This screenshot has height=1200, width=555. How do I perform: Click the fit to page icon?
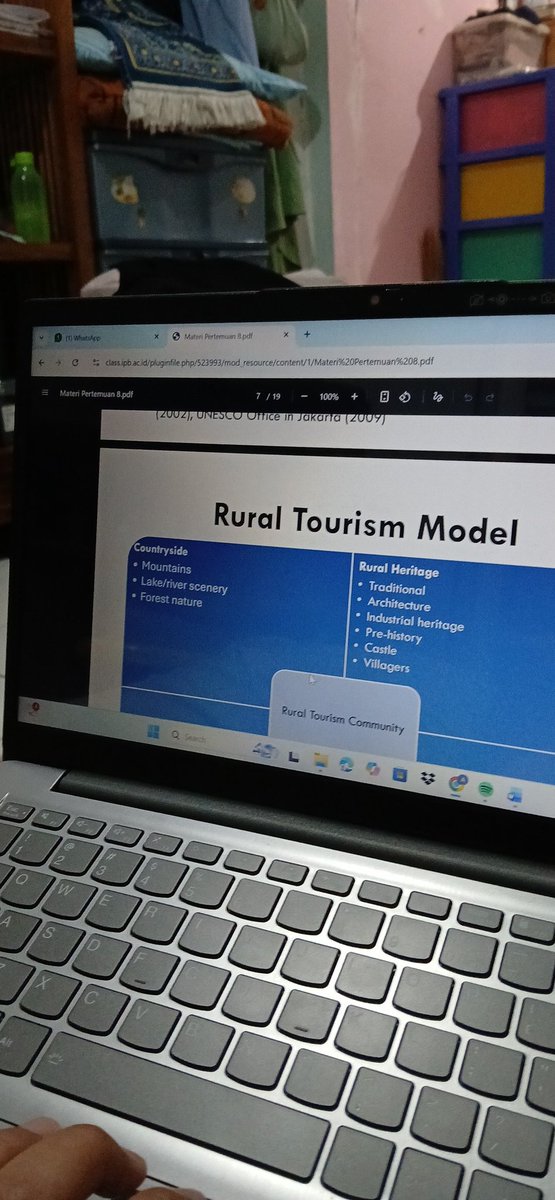coord(384,397)
